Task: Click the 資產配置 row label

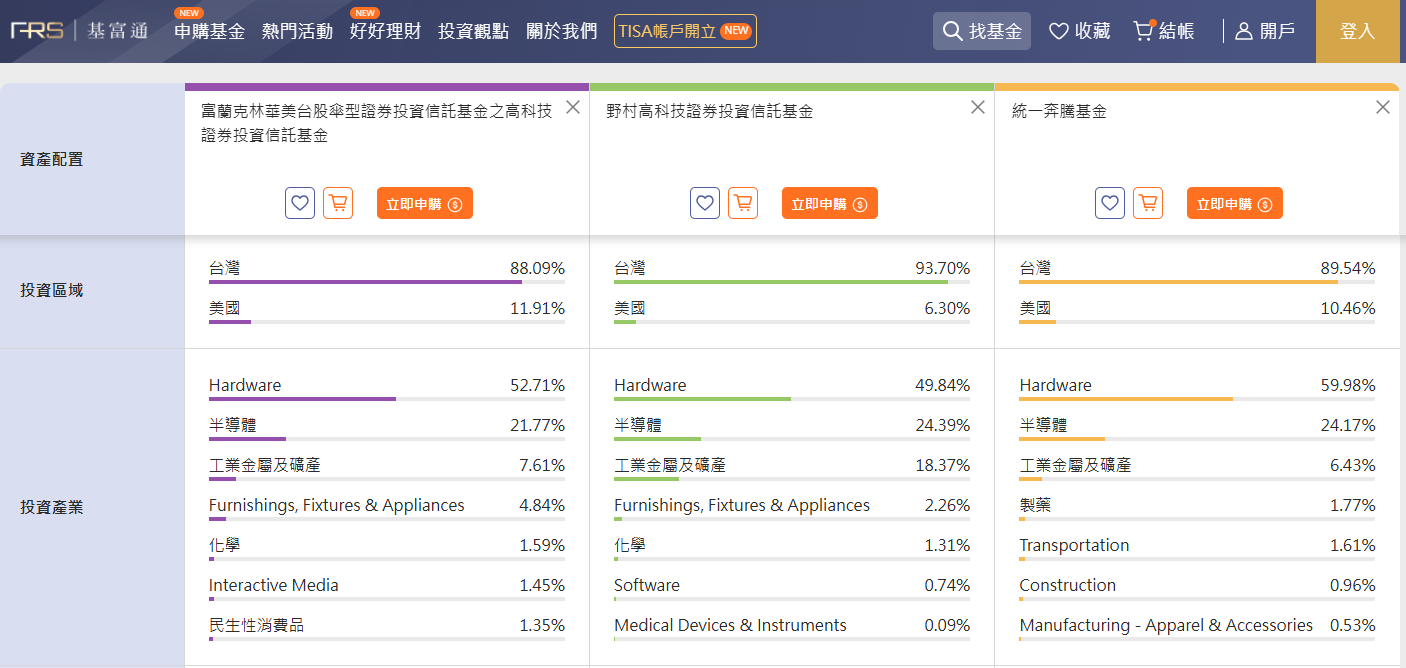Action: pos(52,159)
